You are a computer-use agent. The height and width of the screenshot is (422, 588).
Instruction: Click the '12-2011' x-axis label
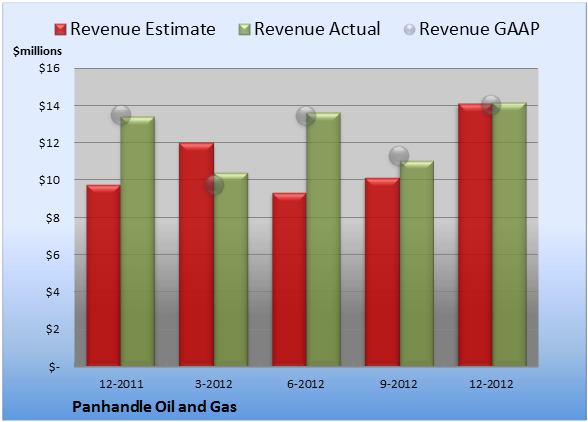[121, 384]
